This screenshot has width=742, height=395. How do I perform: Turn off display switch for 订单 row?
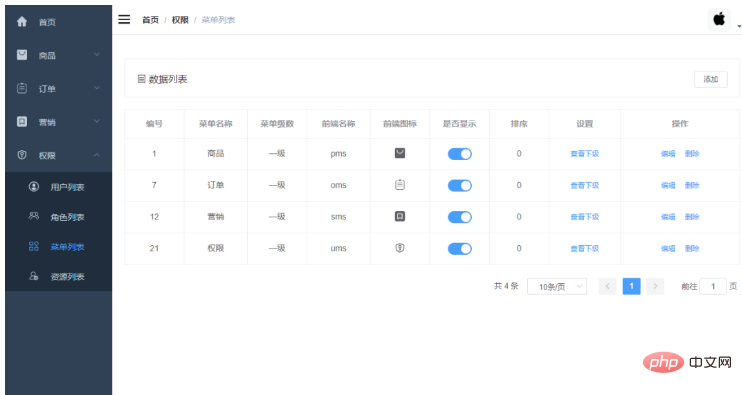click(x=459, y=185)
